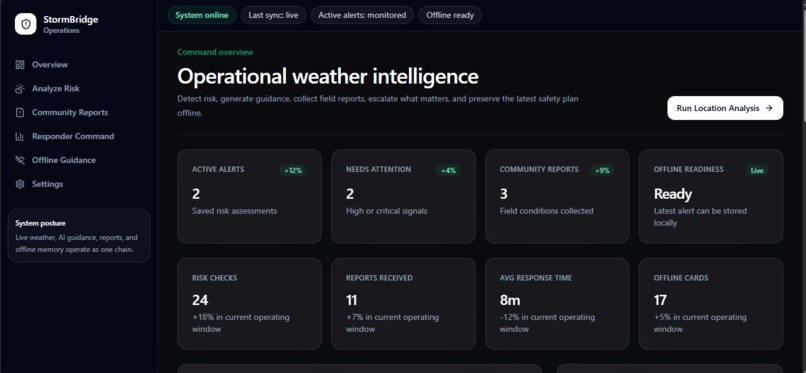Image resolution: width=806 pixels, height=373 pixels.
Task: Click the +9% badge on Community Reports
Action: (602, 171)
